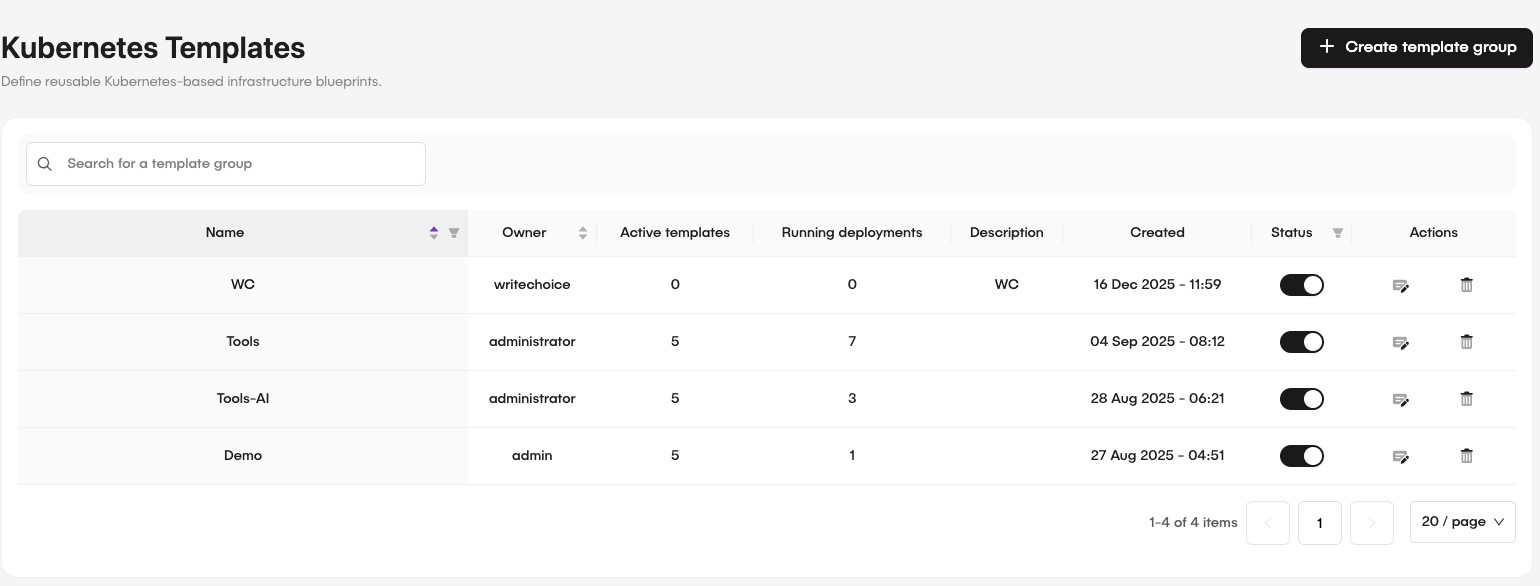Open the edit icon for the WC template group
This screenshot has width=1540, height=586.
click(1401, 285)
